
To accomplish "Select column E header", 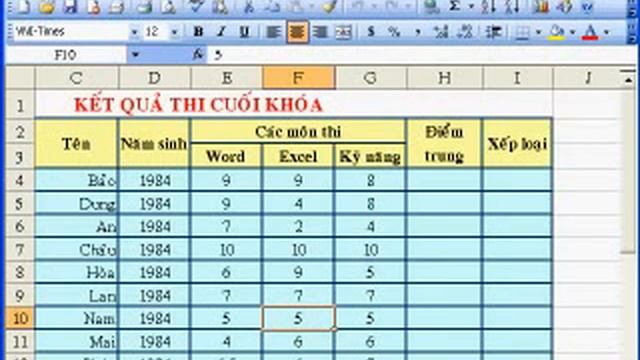I will pyautogui.click(x=227, y=78).
